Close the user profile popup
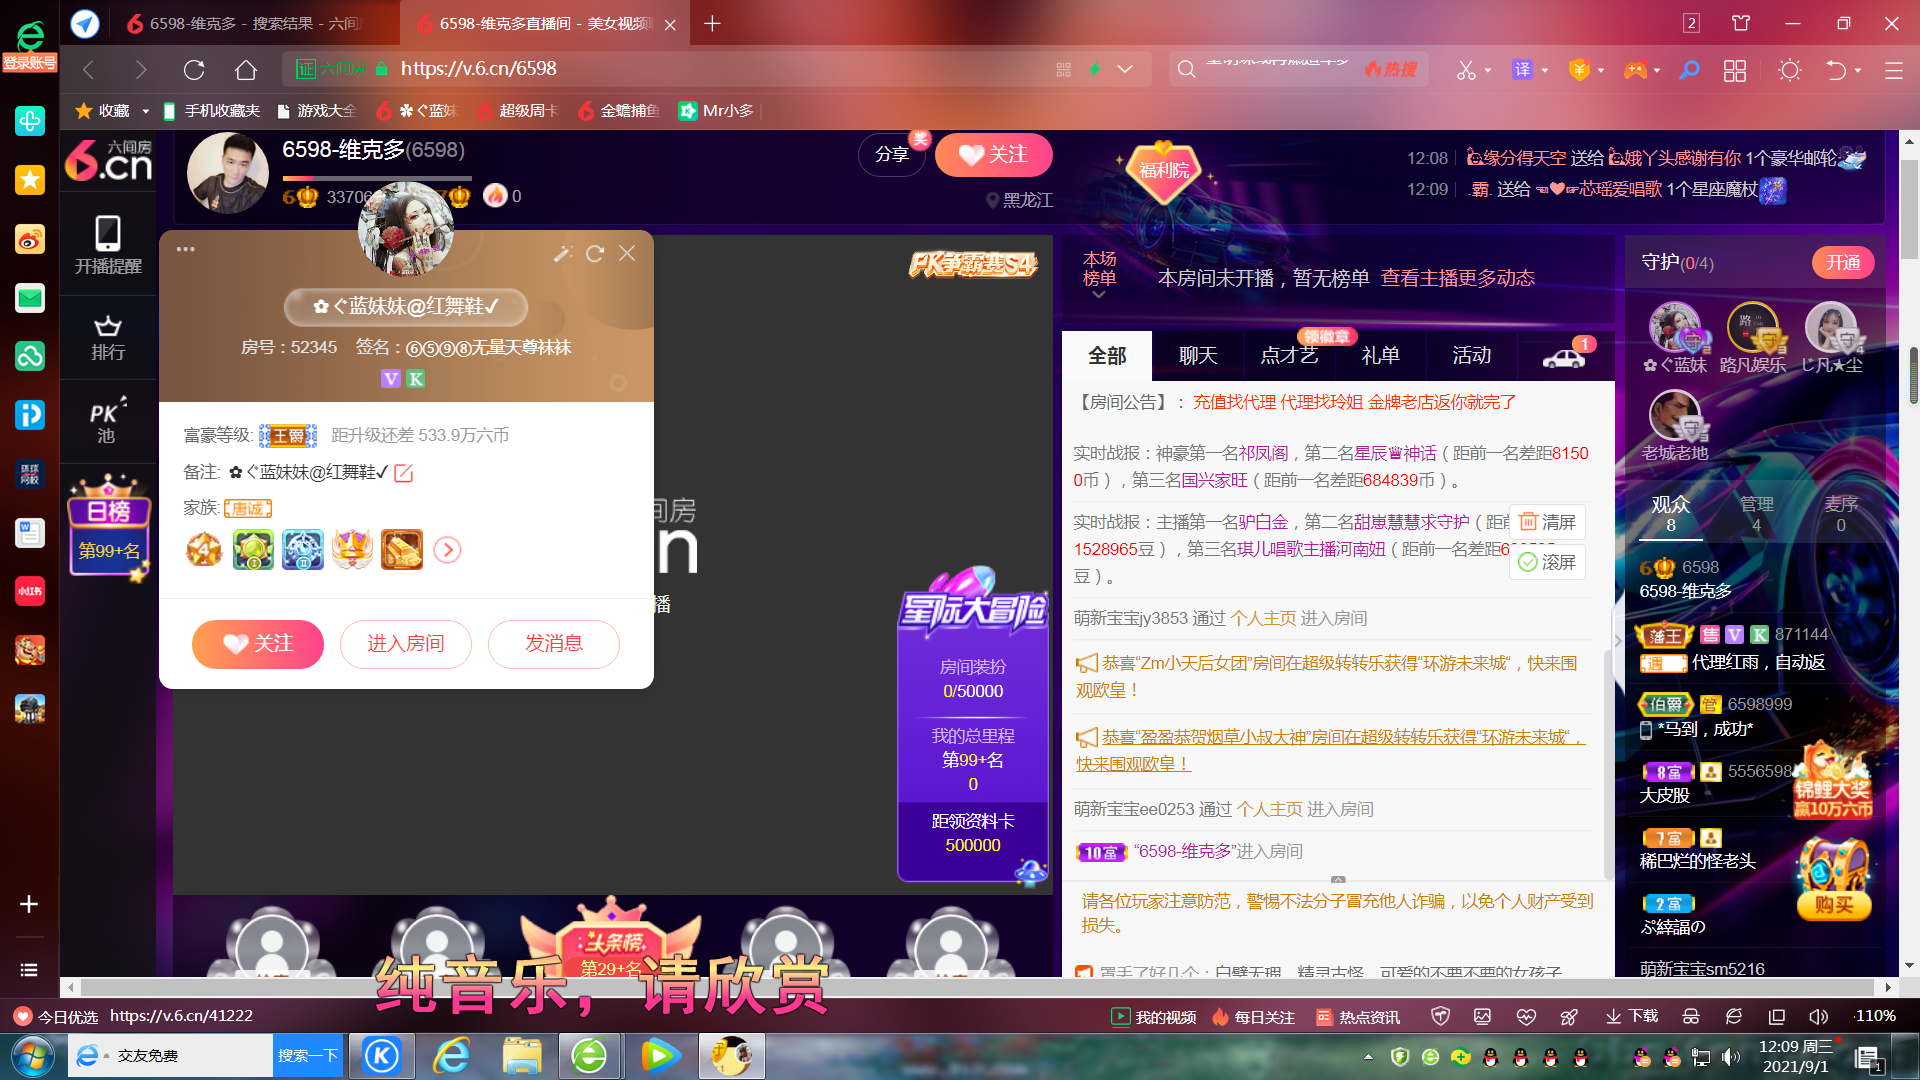1920x1080 pixels. tap(627, 253)
